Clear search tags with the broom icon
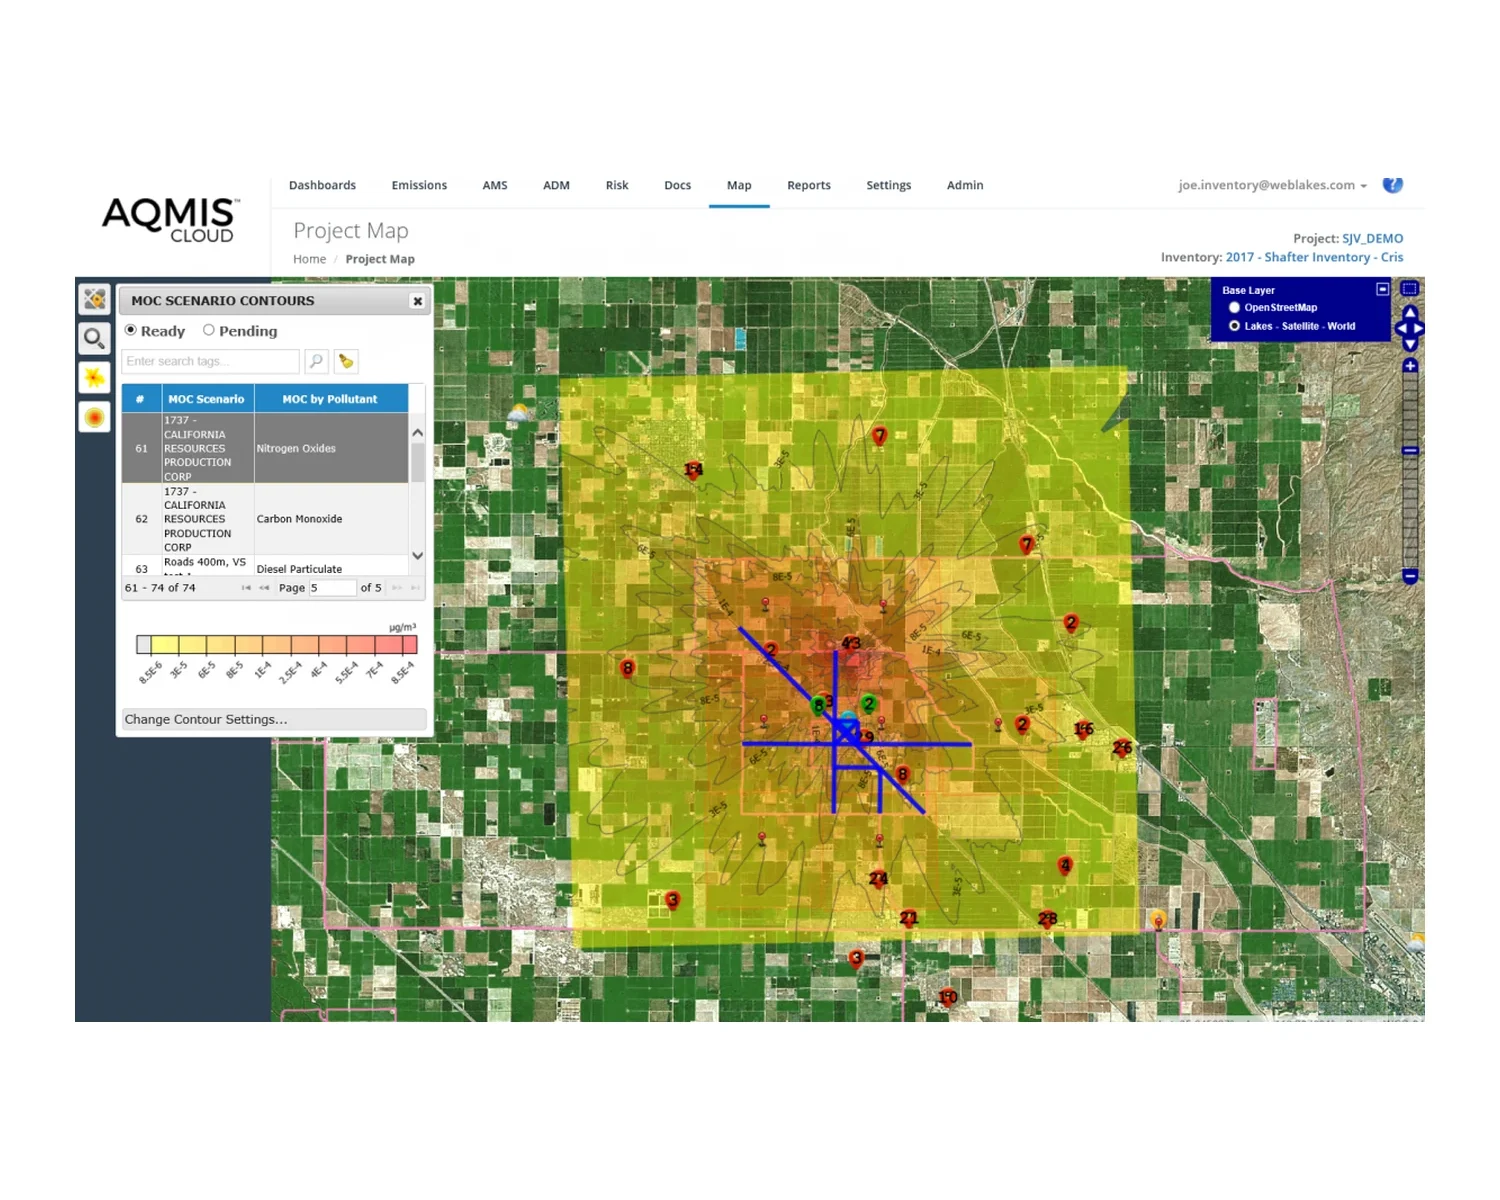 (x=346, y=361)
